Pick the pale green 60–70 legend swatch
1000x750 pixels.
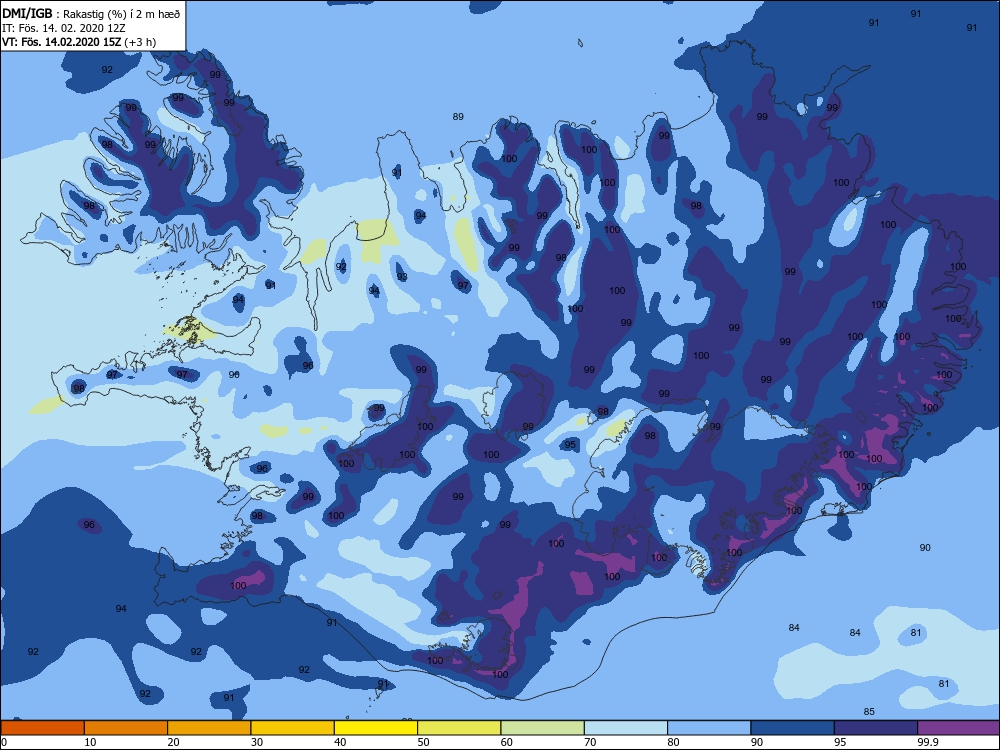[543, 728]
